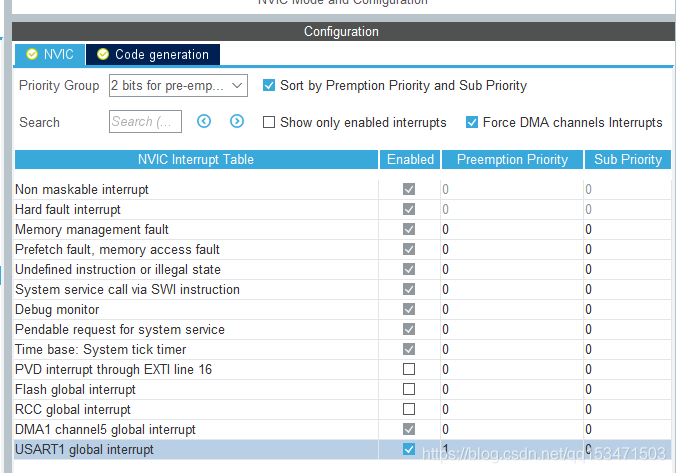This screenshot has width=676, height=473.
Task: Toggle DMA1 channel5 global interrupt checkbox
Action: tap(409, 429)
